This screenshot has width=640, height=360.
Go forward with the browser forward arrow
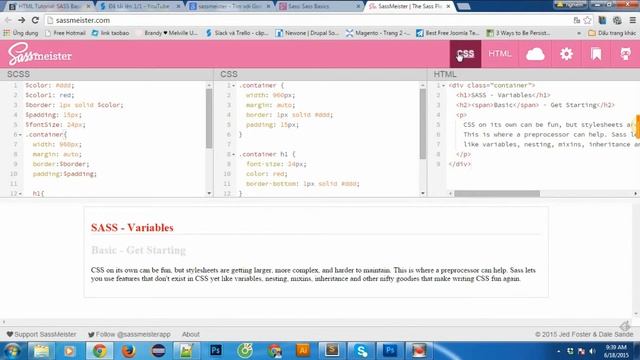tap(22, 20)
